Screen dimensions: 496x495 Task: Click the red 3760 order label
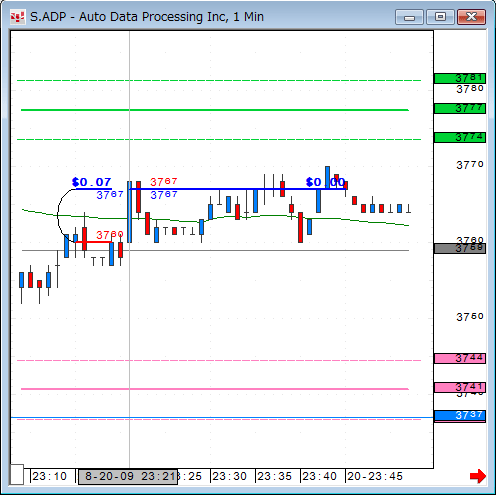110,235
